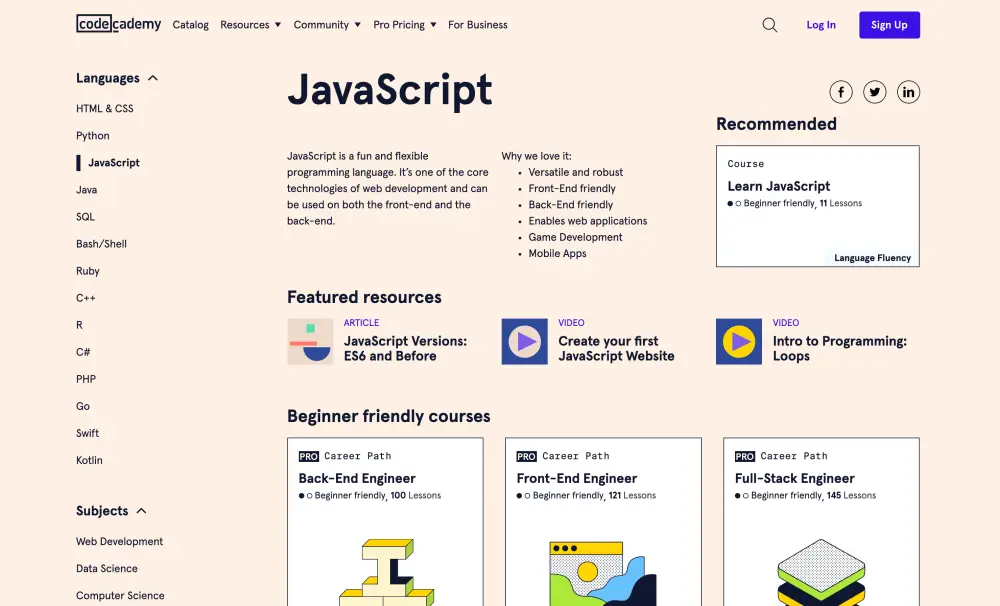This screenshot has width=1000, height=606.
Task: Open the Resources dropdown menu
Action: pyautogui.click(x=250, y=24)
